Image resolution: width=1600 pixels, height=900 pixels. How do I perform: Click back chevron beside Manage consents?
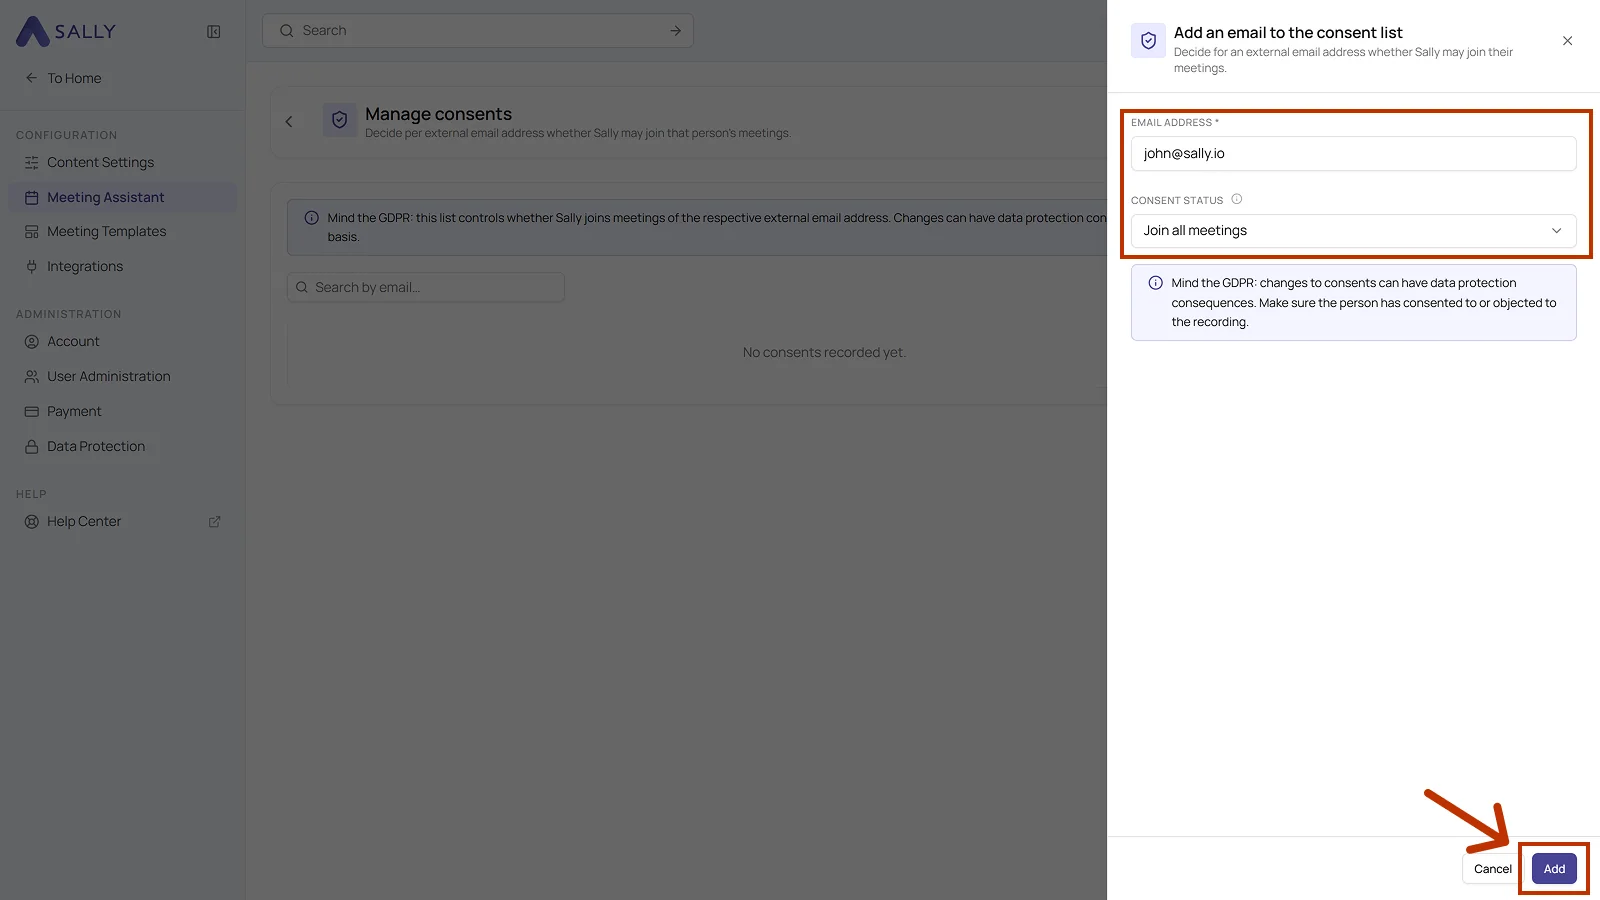289,122
